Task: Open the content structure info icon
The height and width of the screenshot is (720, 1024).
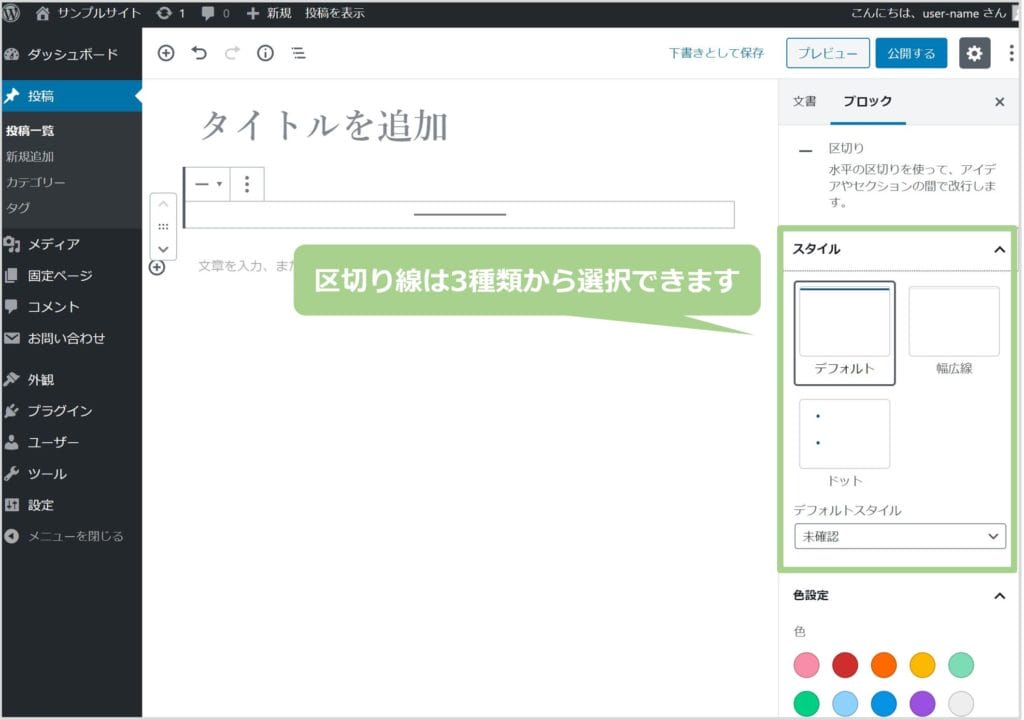Action: tap(265, 53)
